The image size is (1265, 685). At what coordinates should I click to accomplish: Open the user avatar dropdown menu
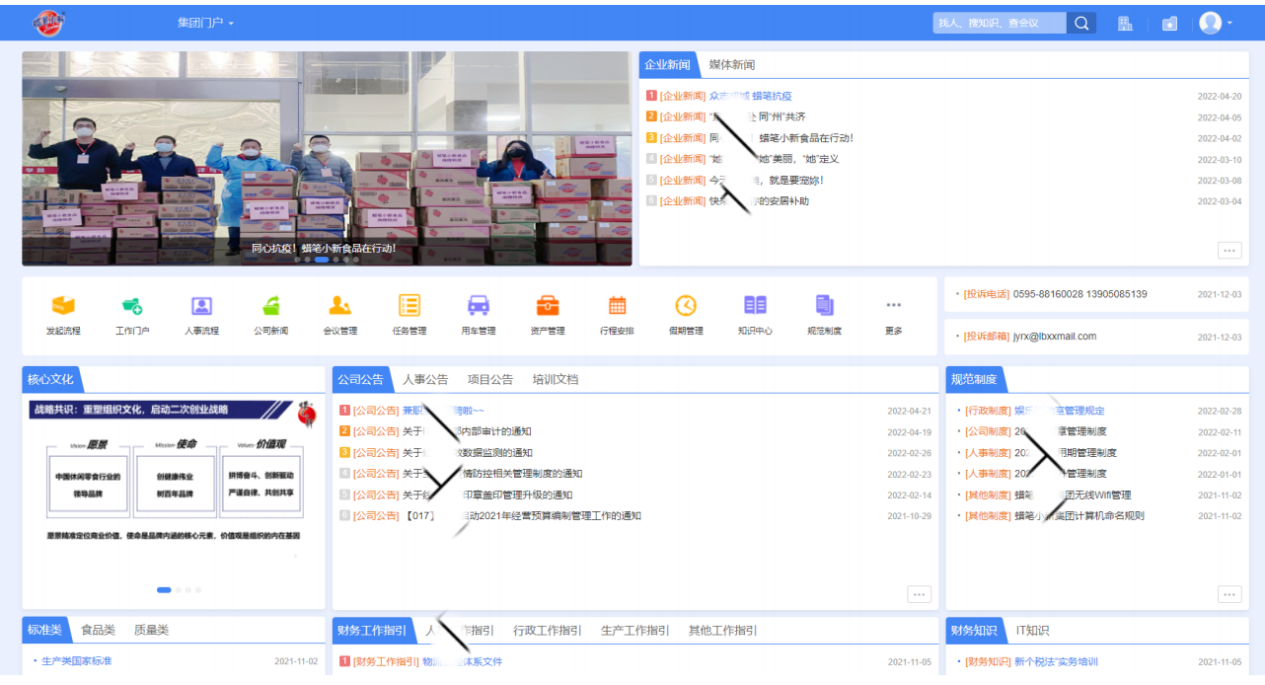pyautogui.click(x=1216, y=23)
